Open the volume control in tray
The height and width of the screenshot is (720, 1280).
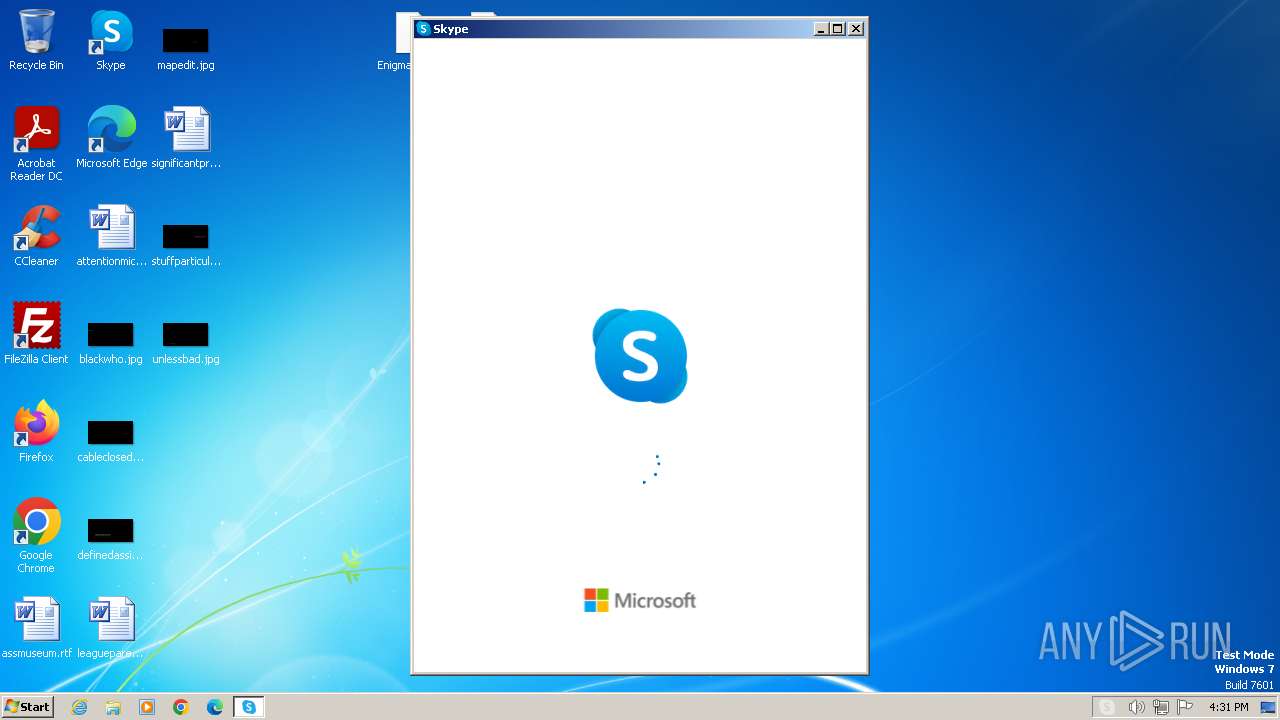pyautogui.click(x=1136, y=707)
